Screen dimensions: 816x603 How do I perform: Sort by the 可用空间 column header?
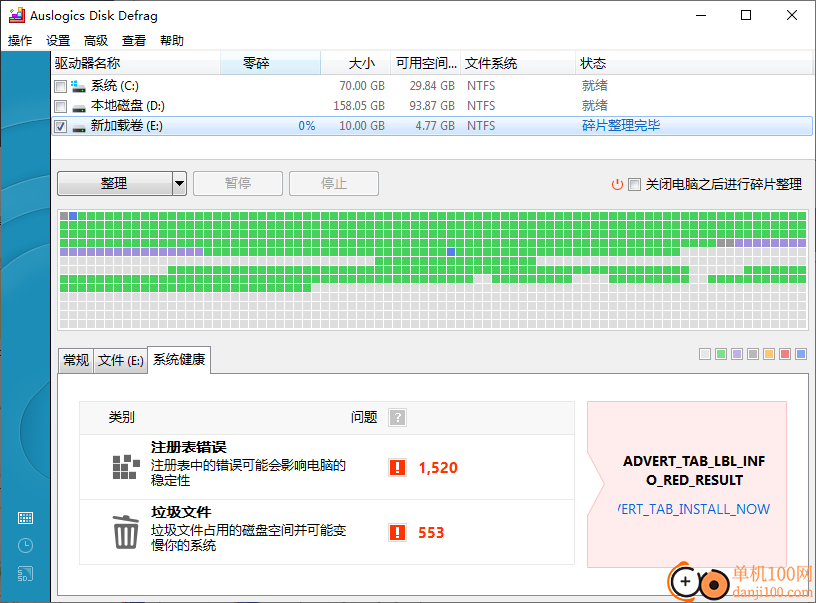pos(425,63)
